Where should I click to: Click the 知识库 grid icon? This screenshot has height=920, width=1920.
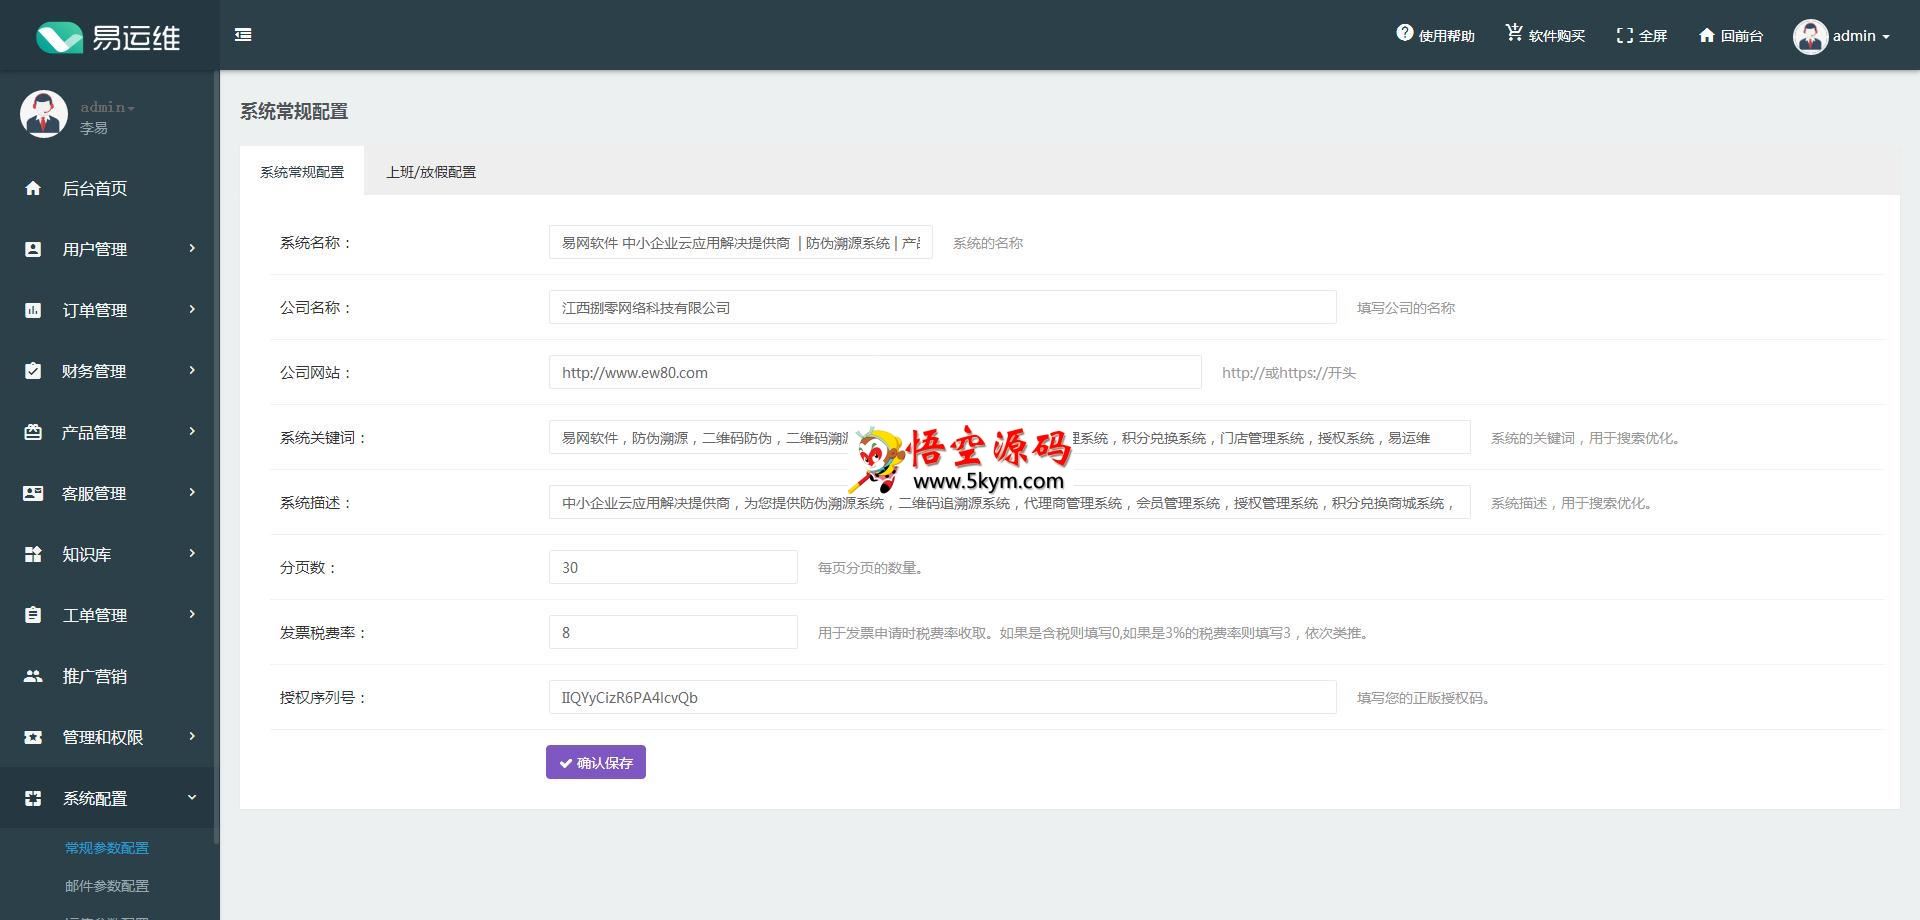[33, 554]
